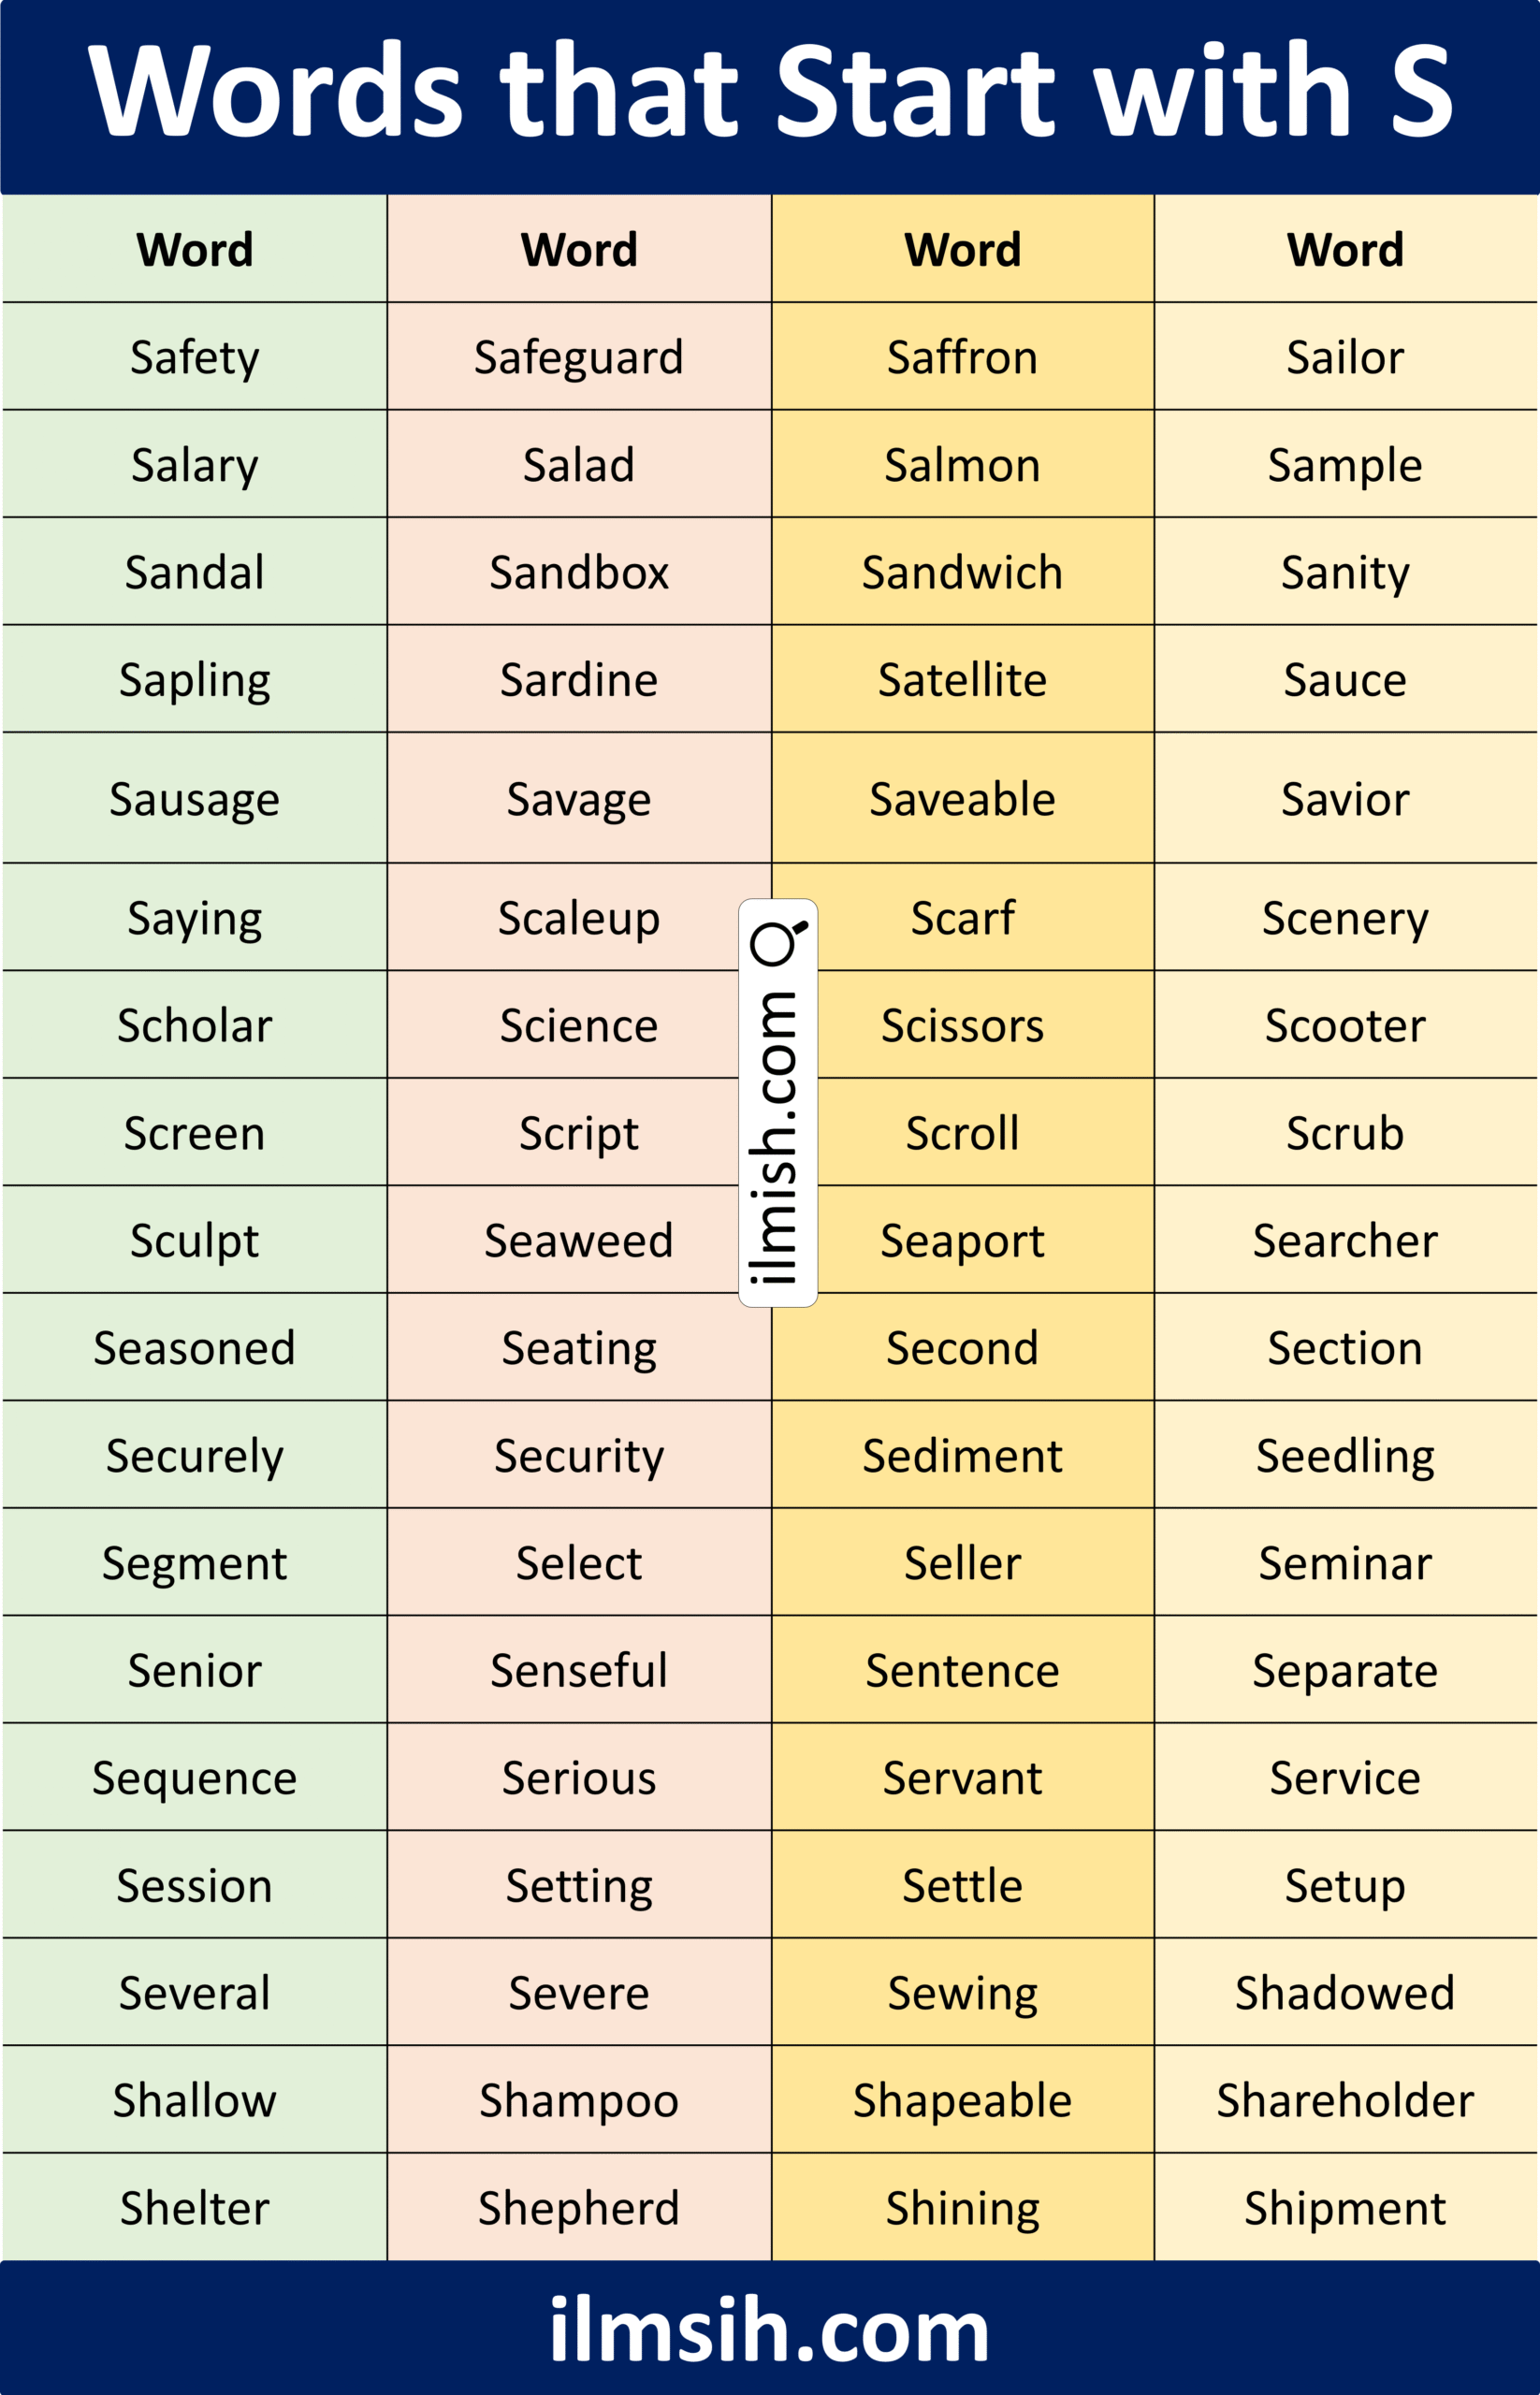Click the 'Words that Start with S' title
This screenshot has height=2395, width=1540.
pos(769,92)
